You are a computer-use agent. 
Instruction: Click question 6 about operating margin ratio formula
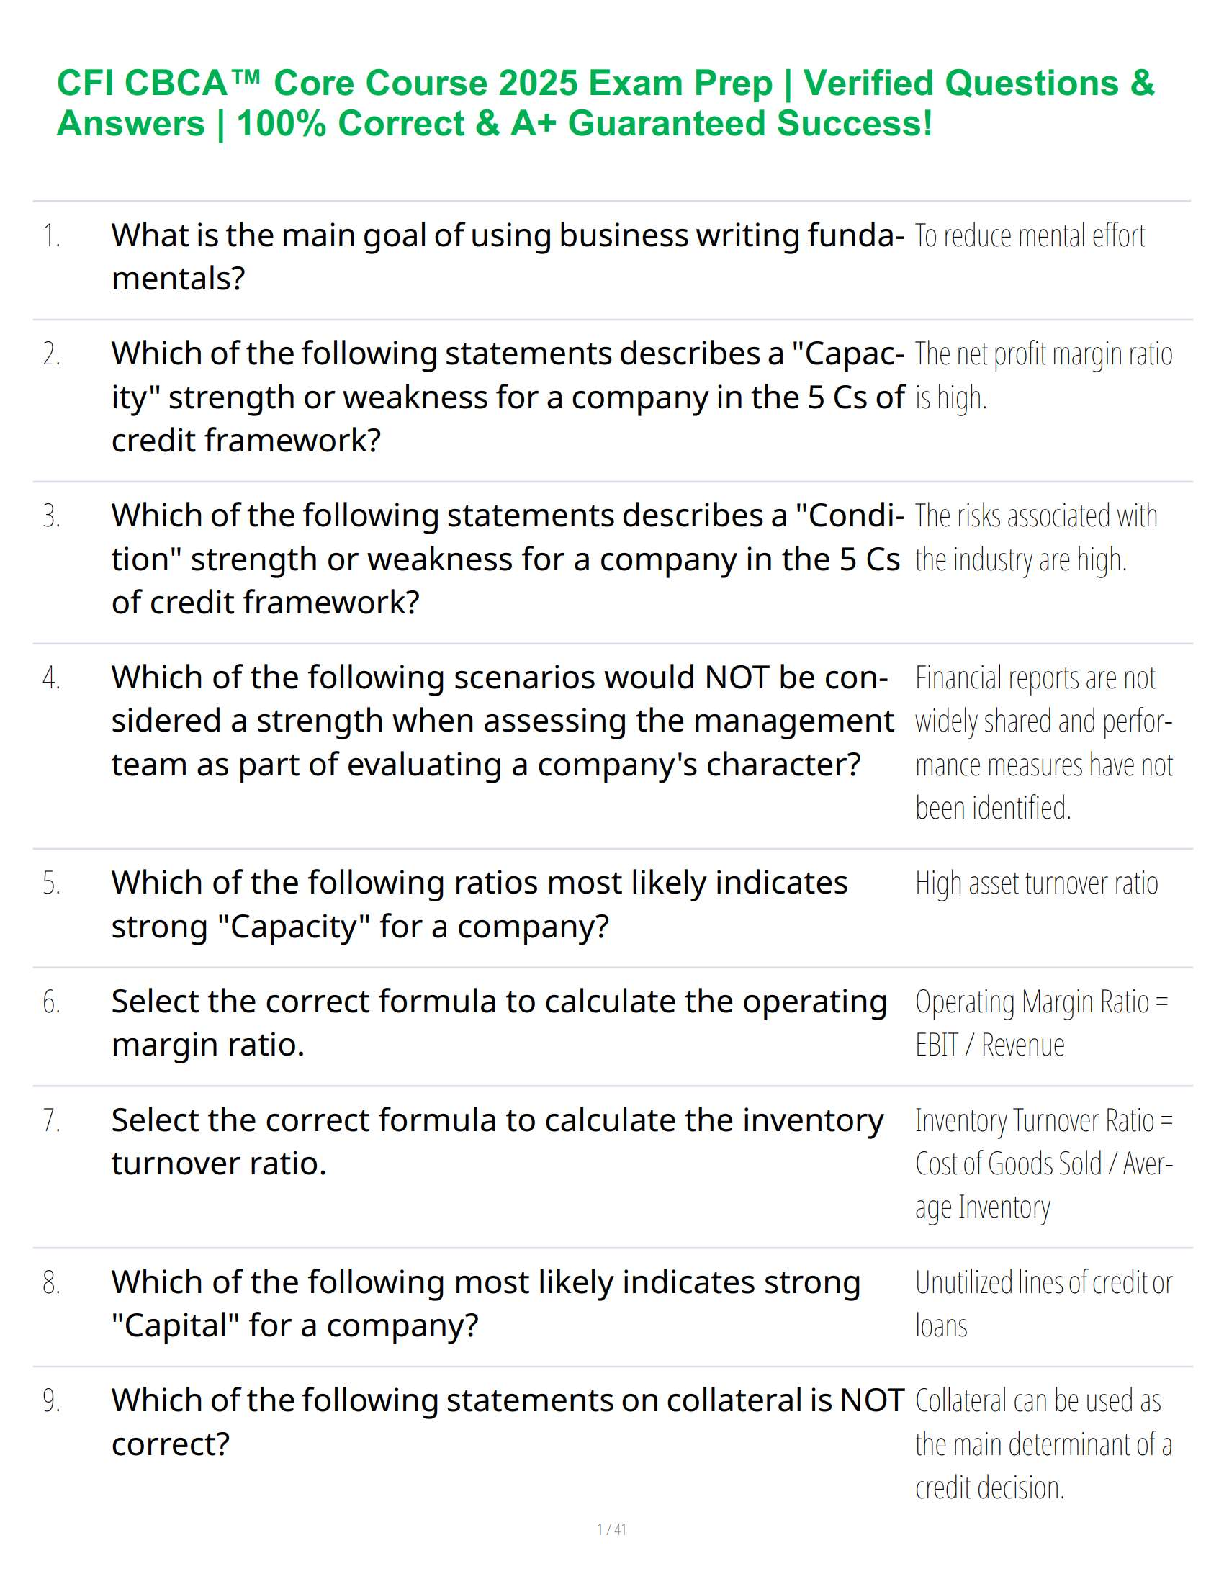(x=498, y=1023)
